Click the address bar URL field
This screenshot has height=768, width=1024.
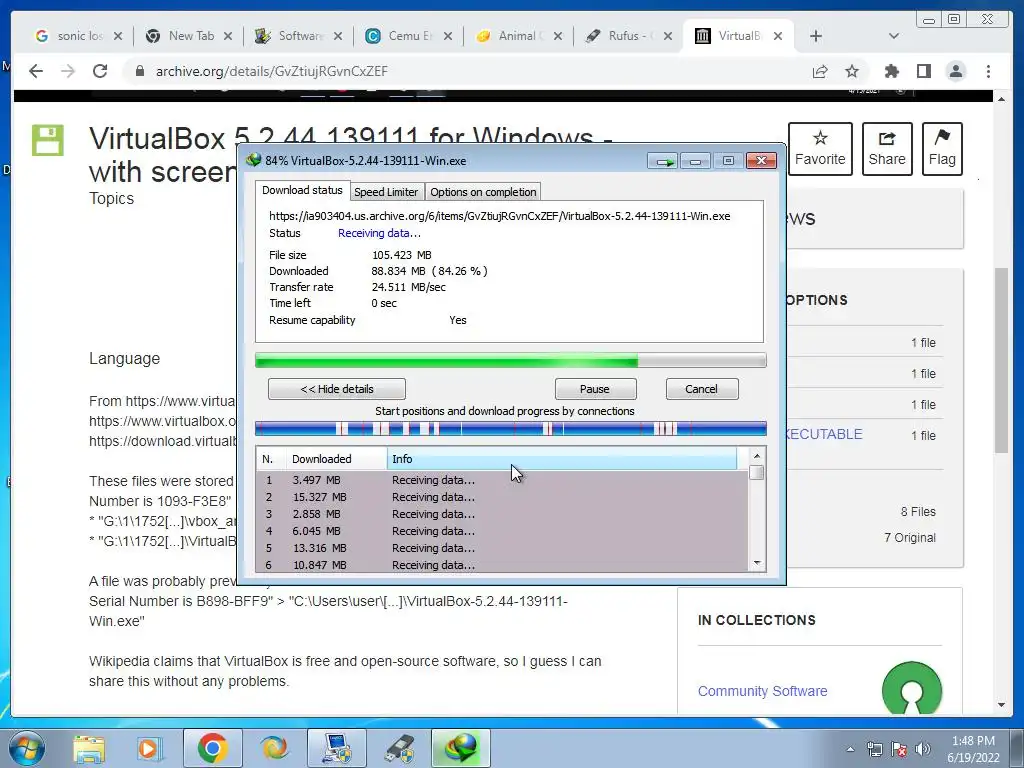point(470,71)
